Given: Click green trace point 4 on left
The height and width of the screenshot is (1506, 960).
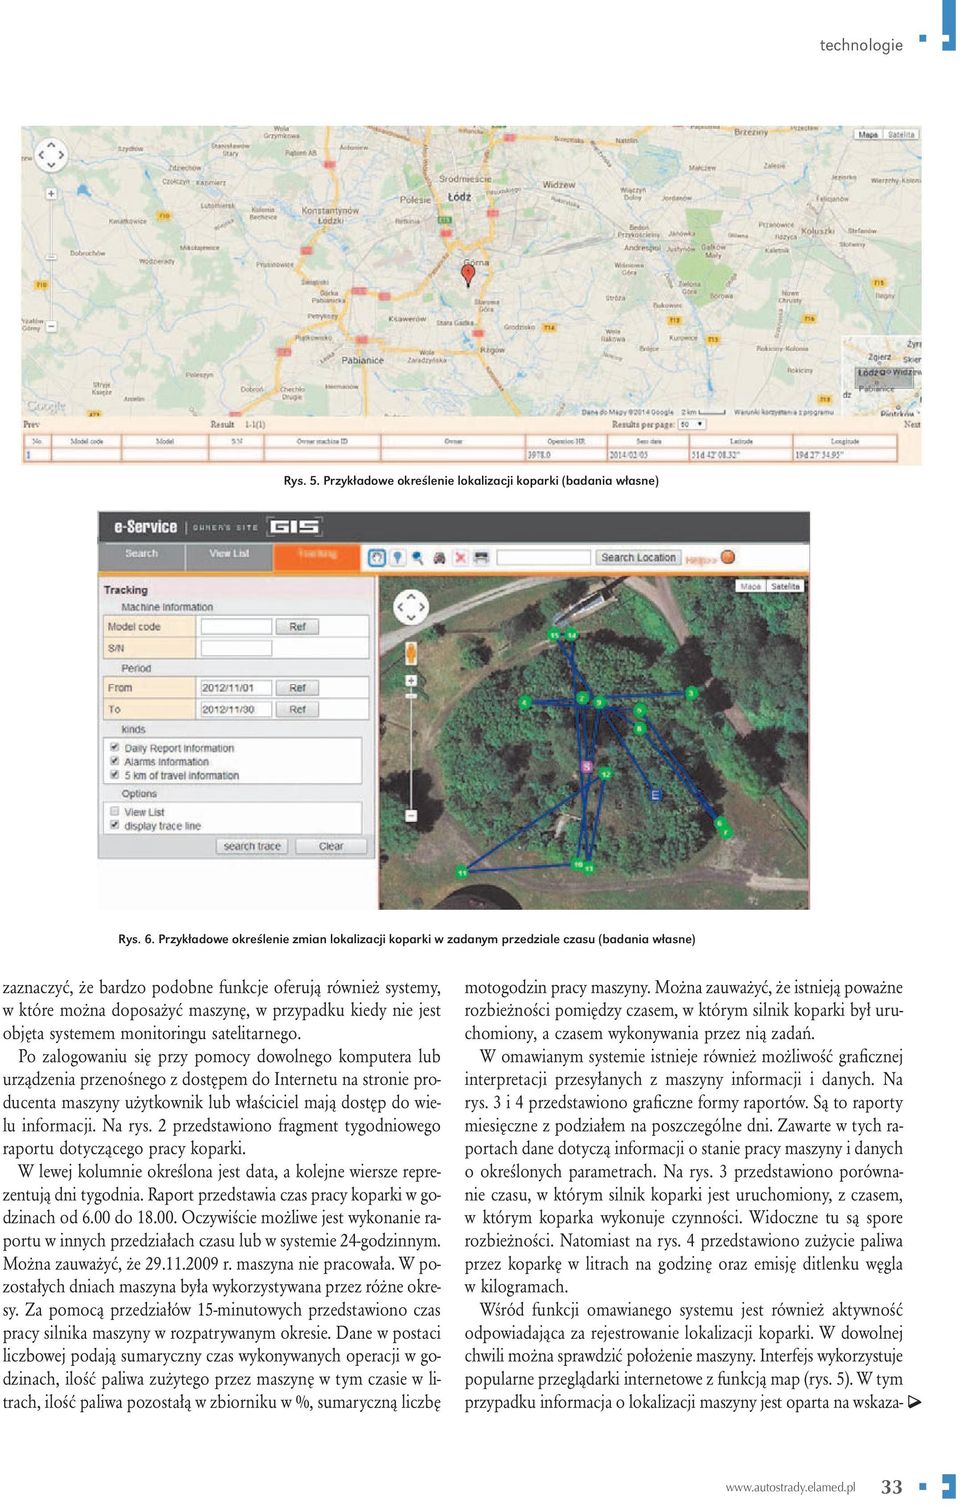Looking at the screenshot, I should [524, 703].
